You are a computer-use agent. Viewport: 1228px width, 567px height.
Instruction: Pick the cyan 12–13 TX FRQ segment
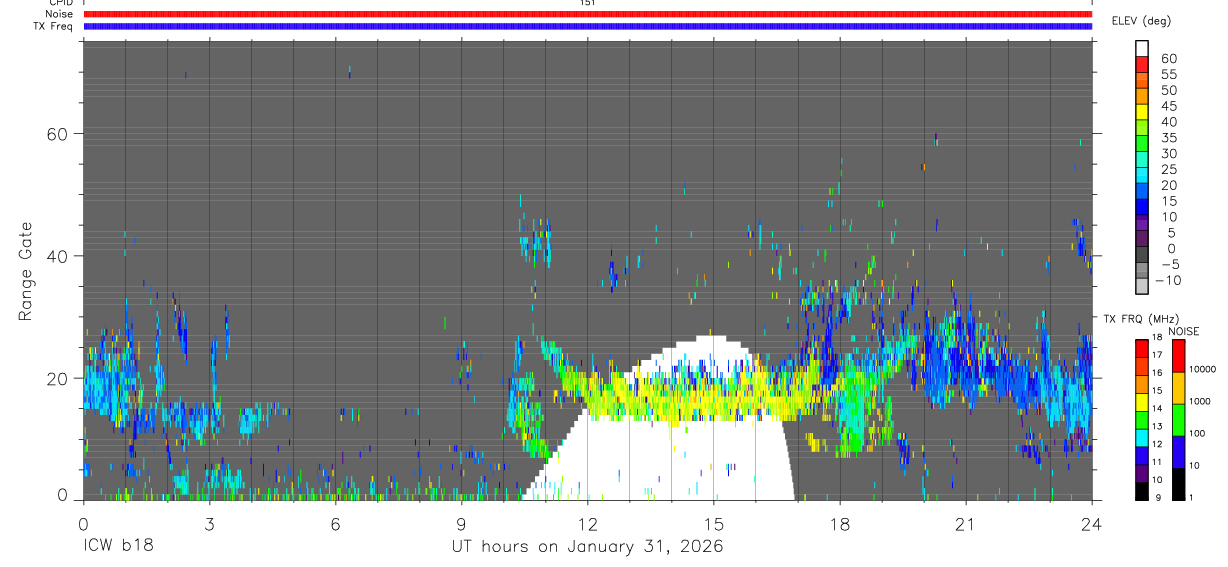pos(1142,436)
